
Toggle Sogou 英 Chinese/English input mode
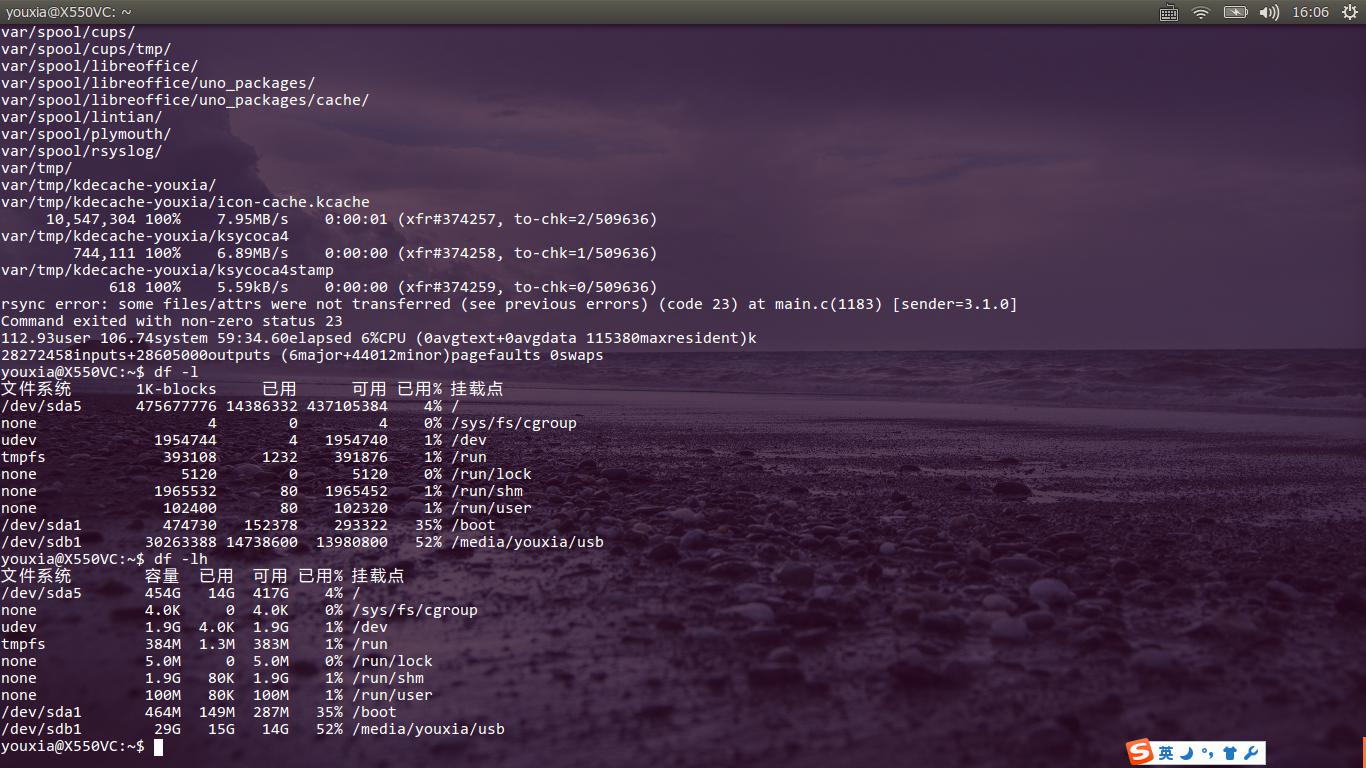[x=1166, y=753]
